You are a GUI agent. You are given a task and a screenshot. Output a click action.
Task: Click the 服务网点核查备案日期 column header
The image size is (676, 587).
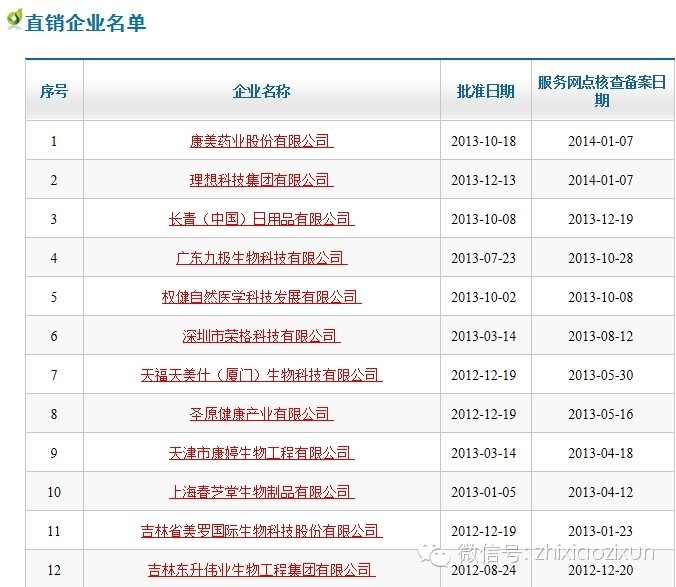pyautogui.click(x=602, y=91)
